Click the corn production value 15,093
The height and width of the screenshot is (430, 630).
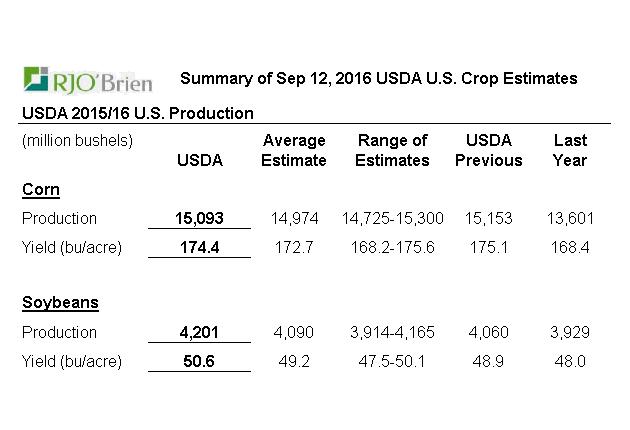click(x=199, y=218)
